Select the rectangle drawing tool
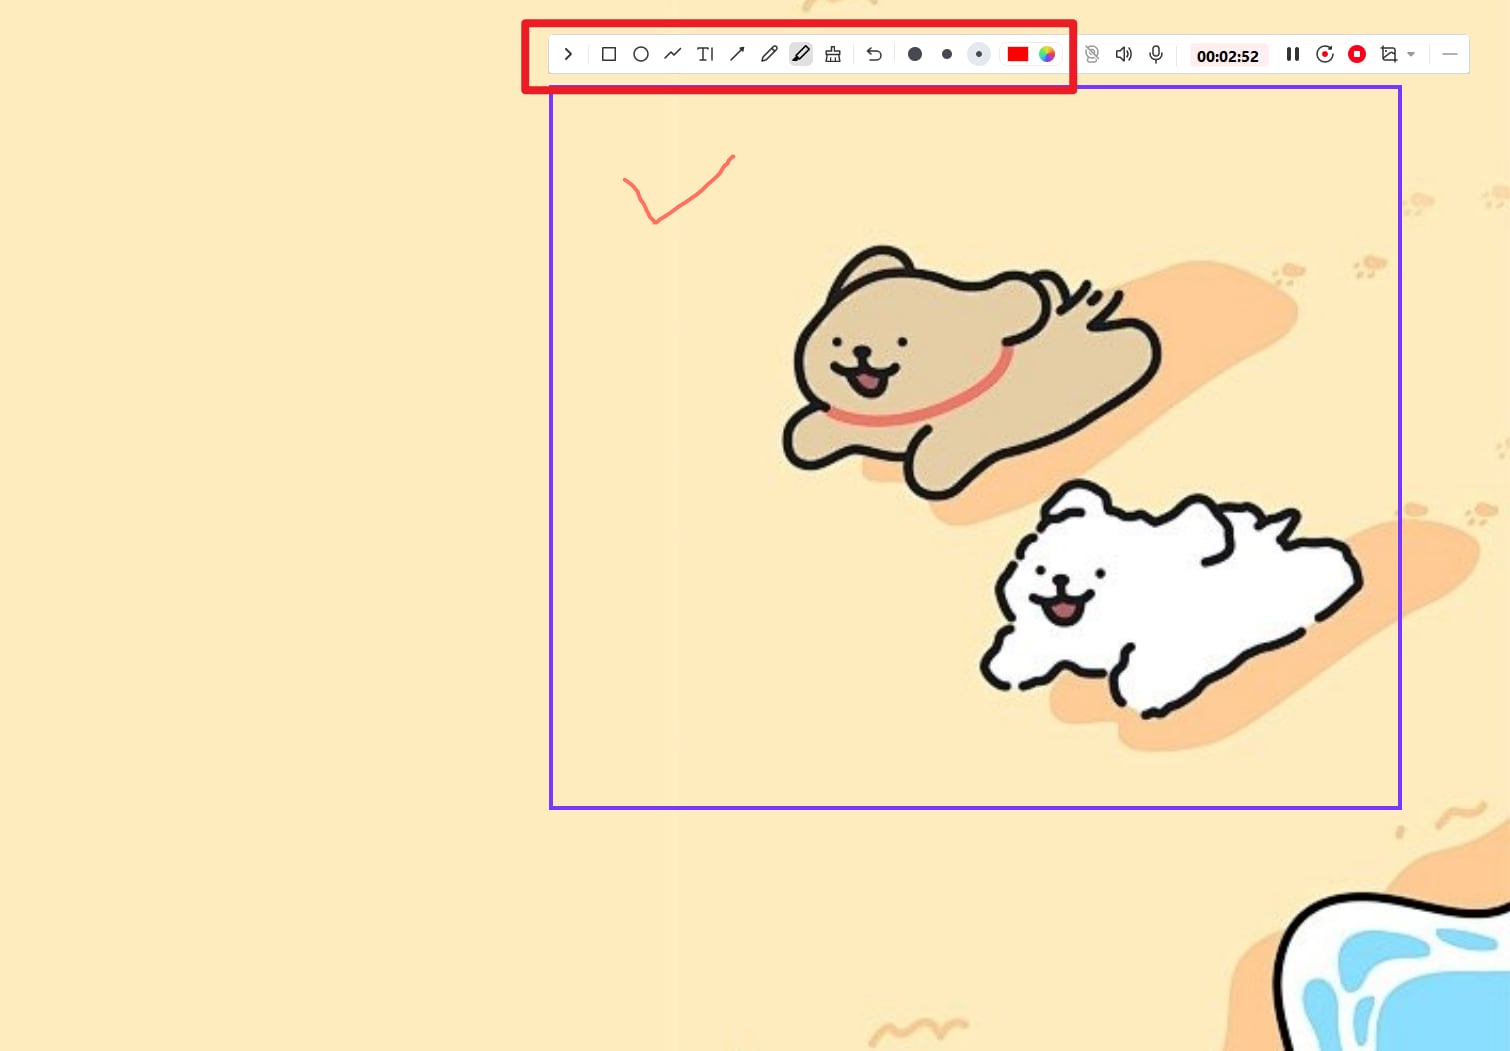Image resolution: width=1510 pixels, height=1051 pixels. 609,54
